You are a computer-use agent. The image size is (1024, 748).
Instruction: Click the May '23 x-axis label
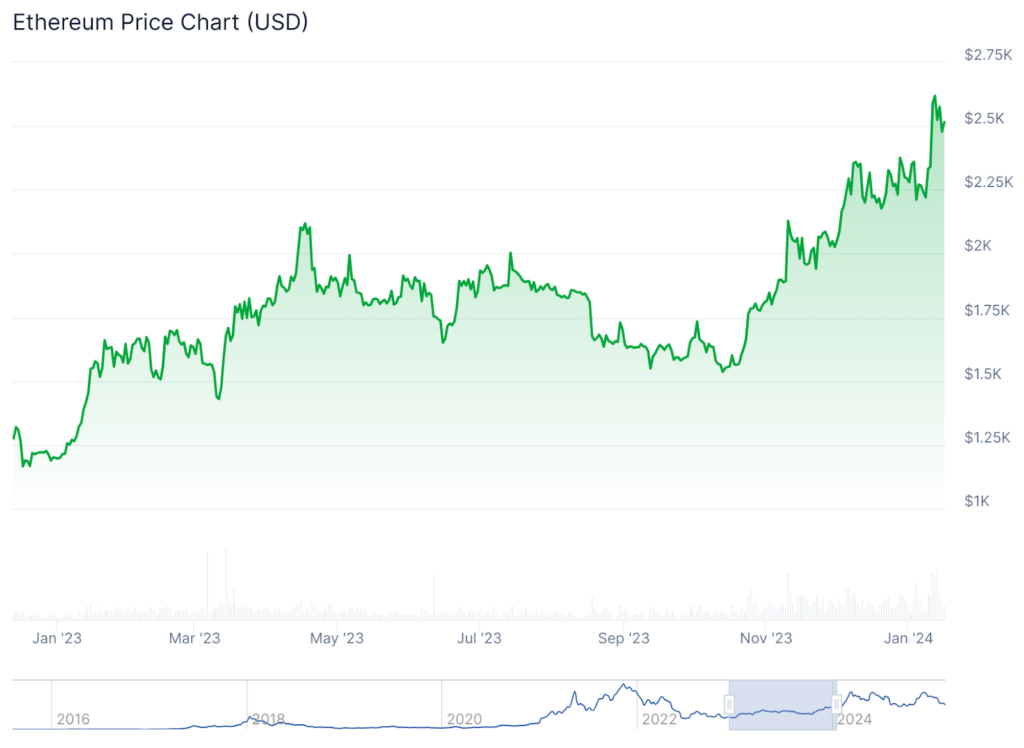coord(338,638)
